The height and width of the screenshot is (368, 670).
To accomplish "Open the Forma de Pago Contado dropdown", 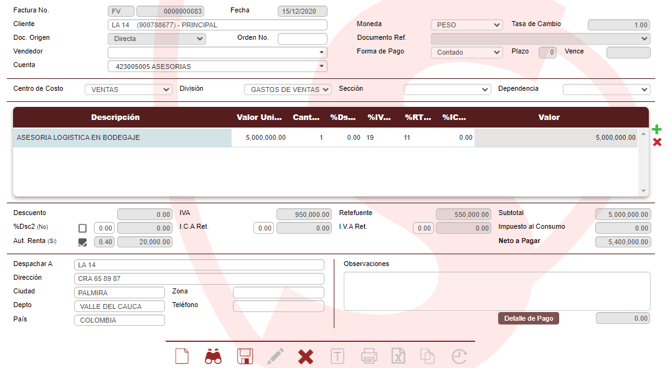I will pos(467,52).
